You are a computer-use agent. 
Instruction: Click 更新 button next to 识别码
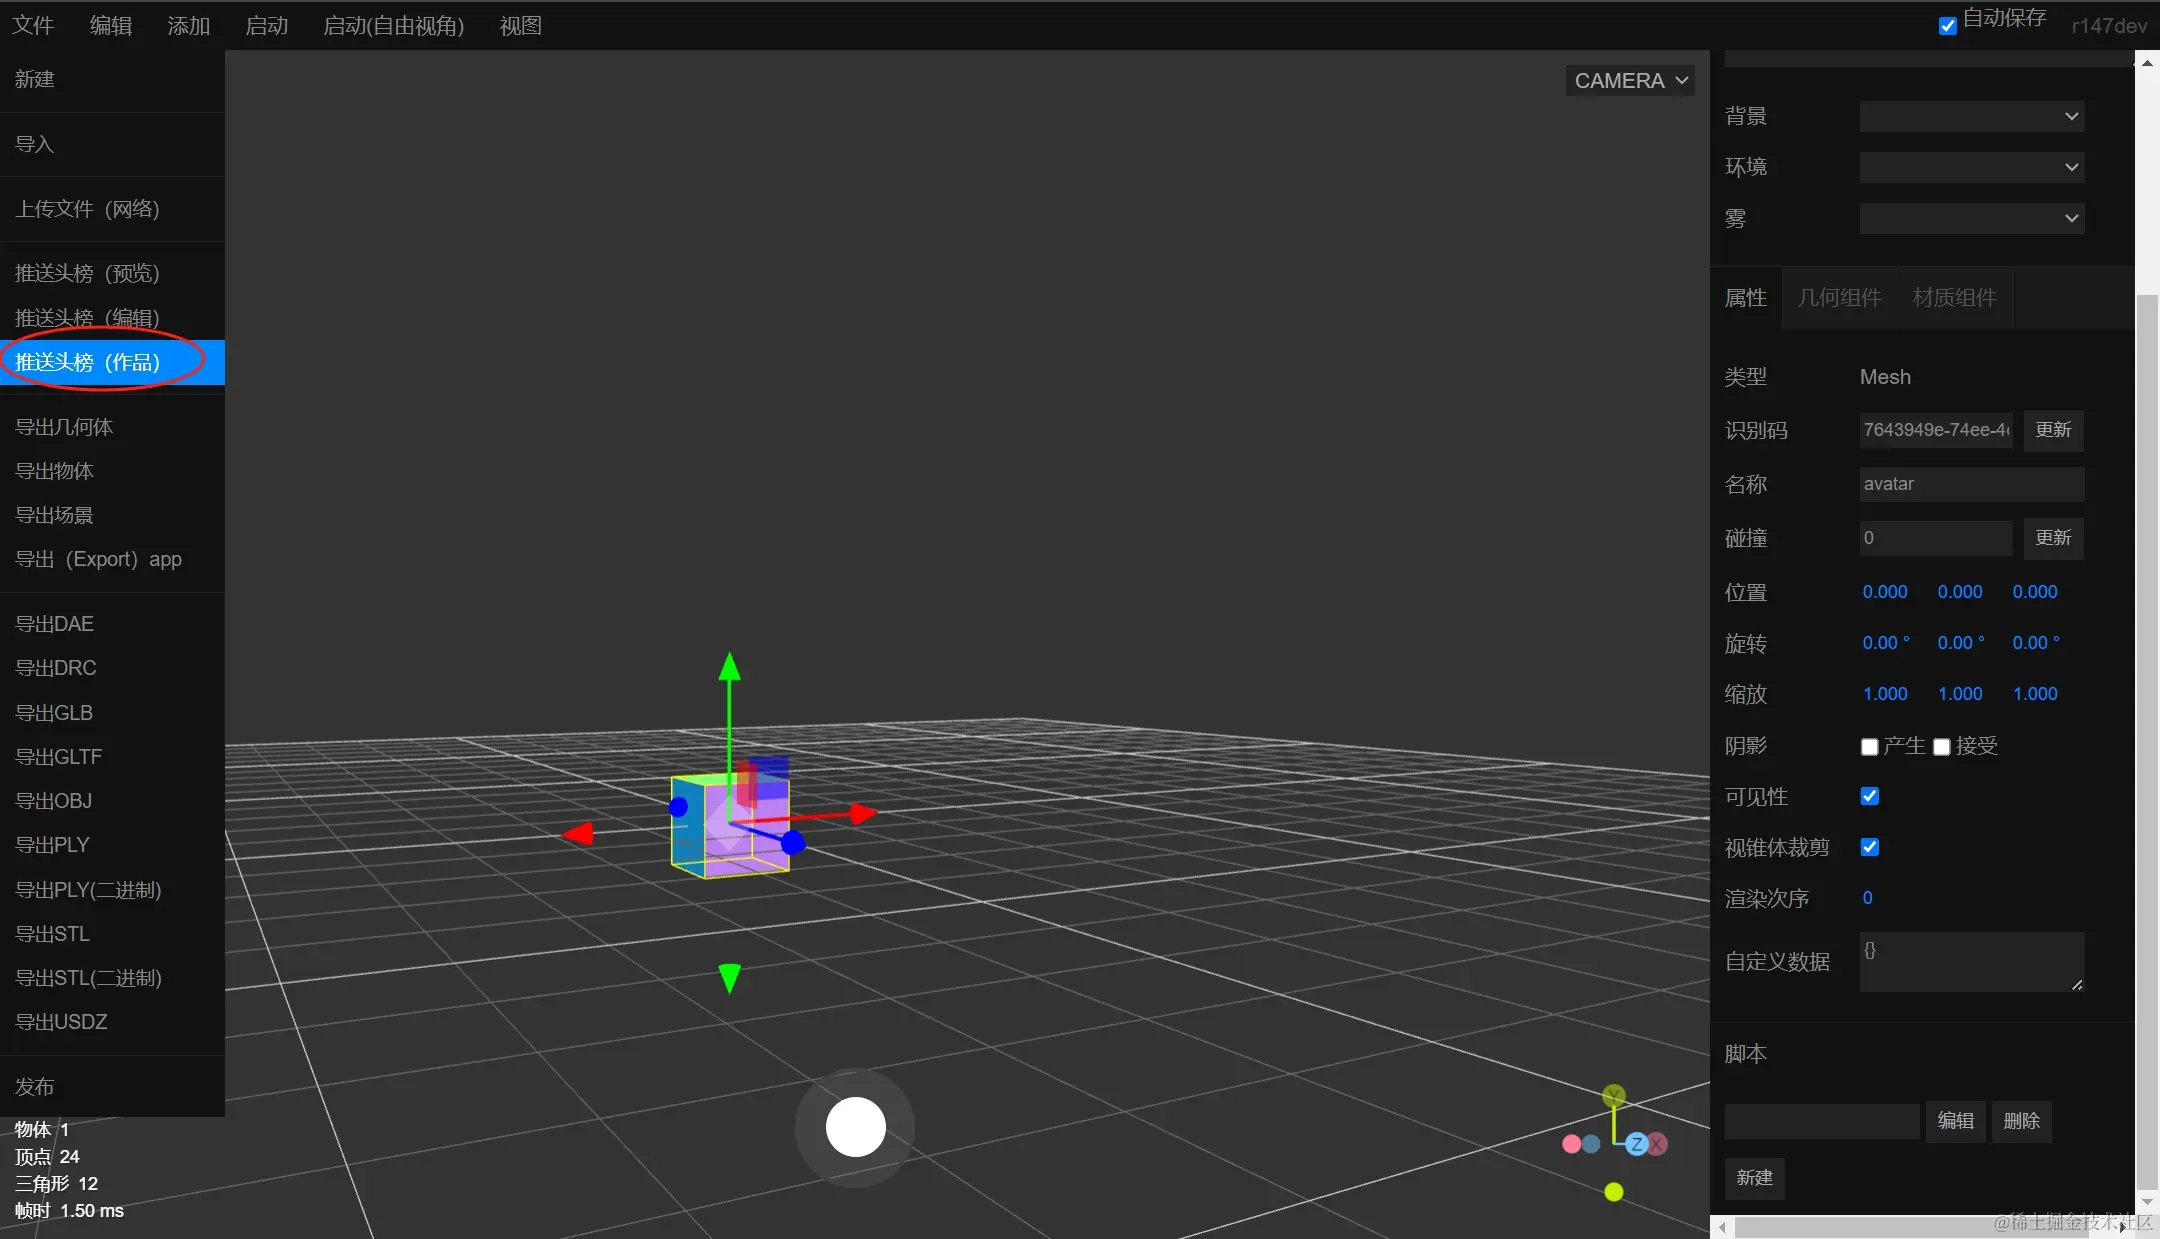pyautogui.click(x=2052, y=430)
